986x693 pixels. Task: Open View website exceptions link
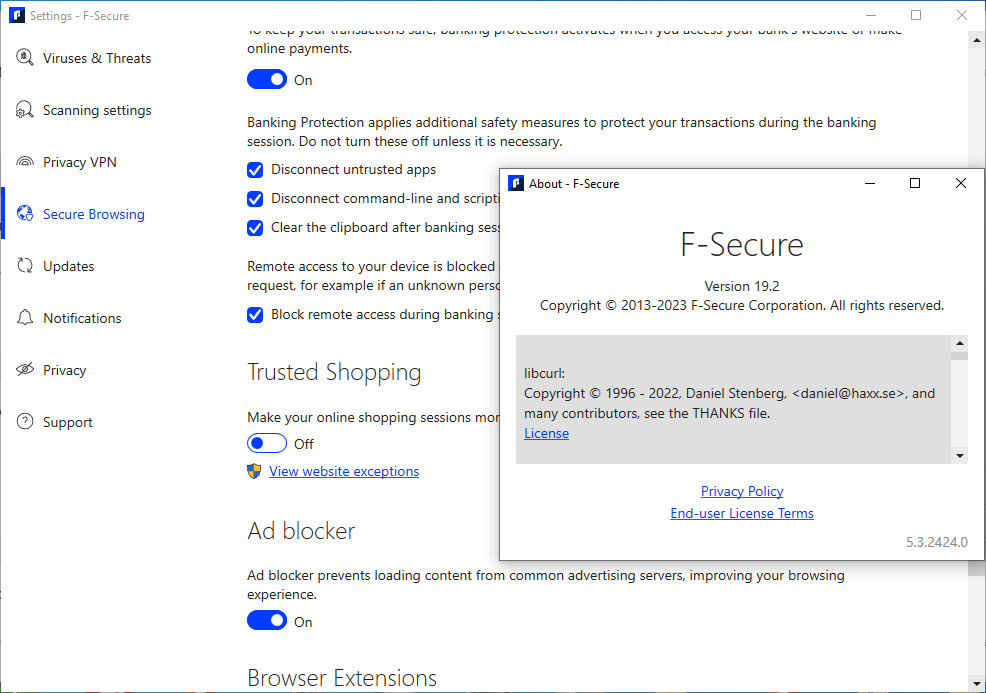[344, 471]
